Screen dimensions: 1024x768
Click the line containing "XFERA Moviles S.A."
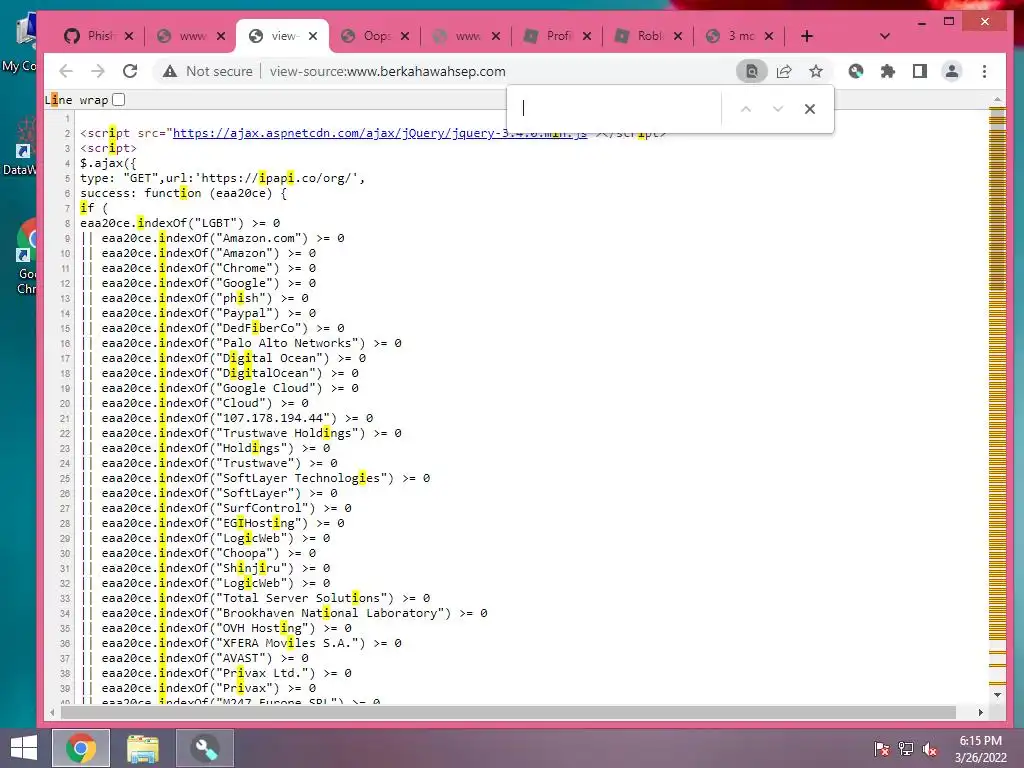241,643
